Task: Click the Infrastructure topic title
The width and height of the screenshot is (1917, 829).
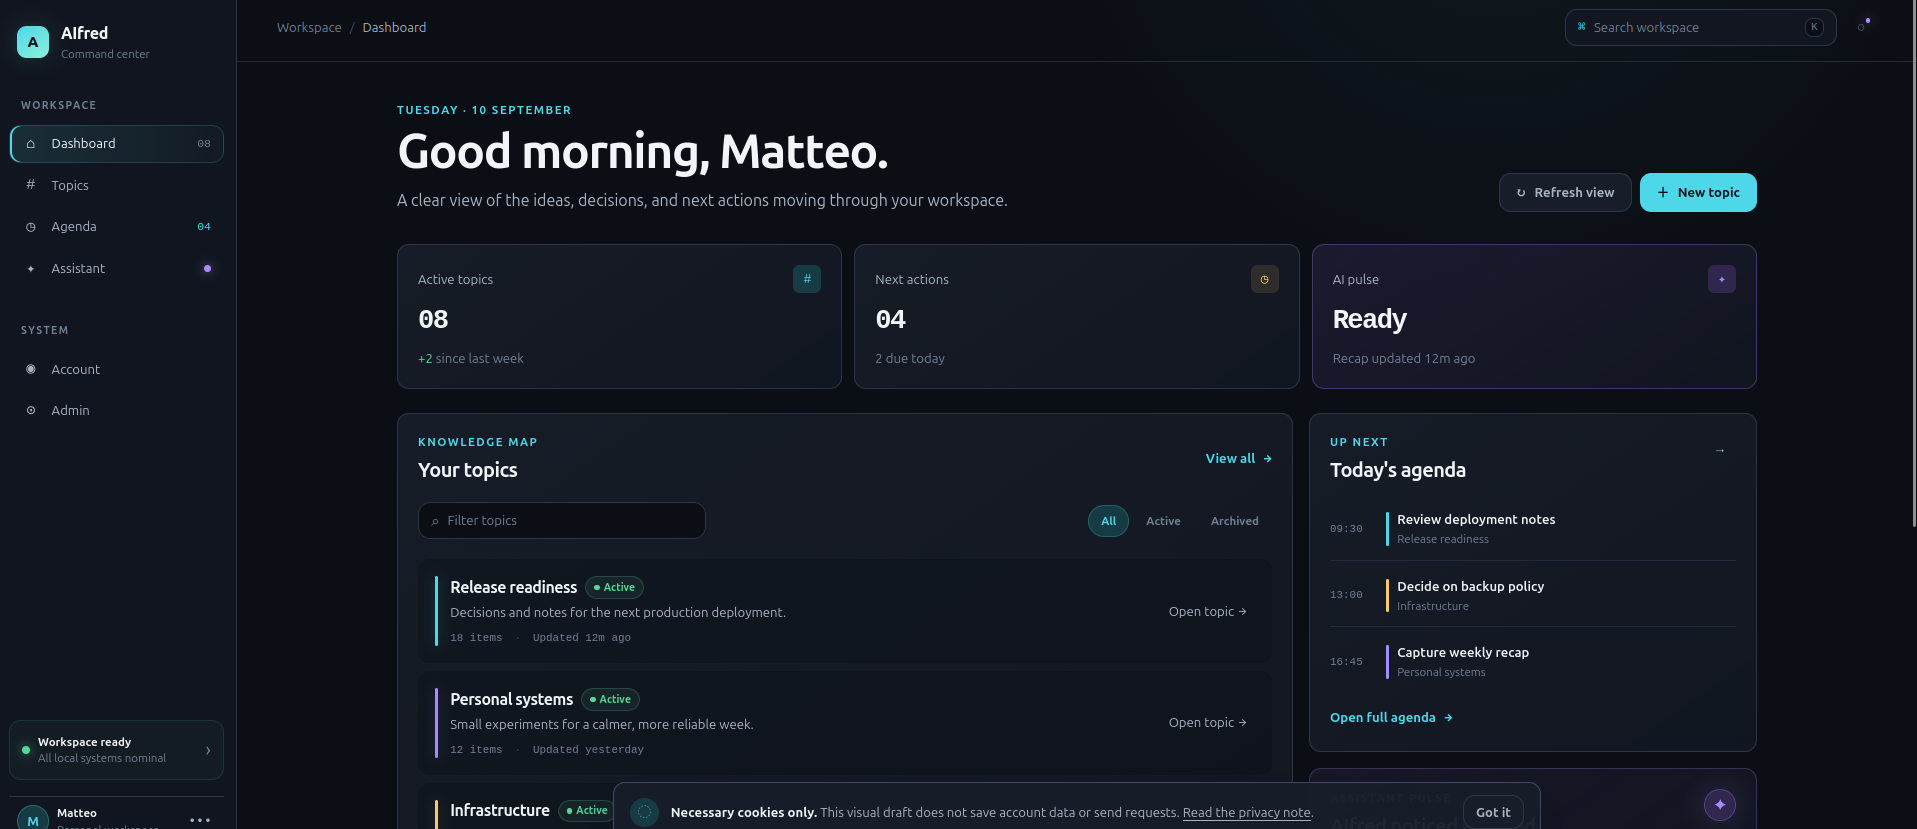Action: (500, 810)
